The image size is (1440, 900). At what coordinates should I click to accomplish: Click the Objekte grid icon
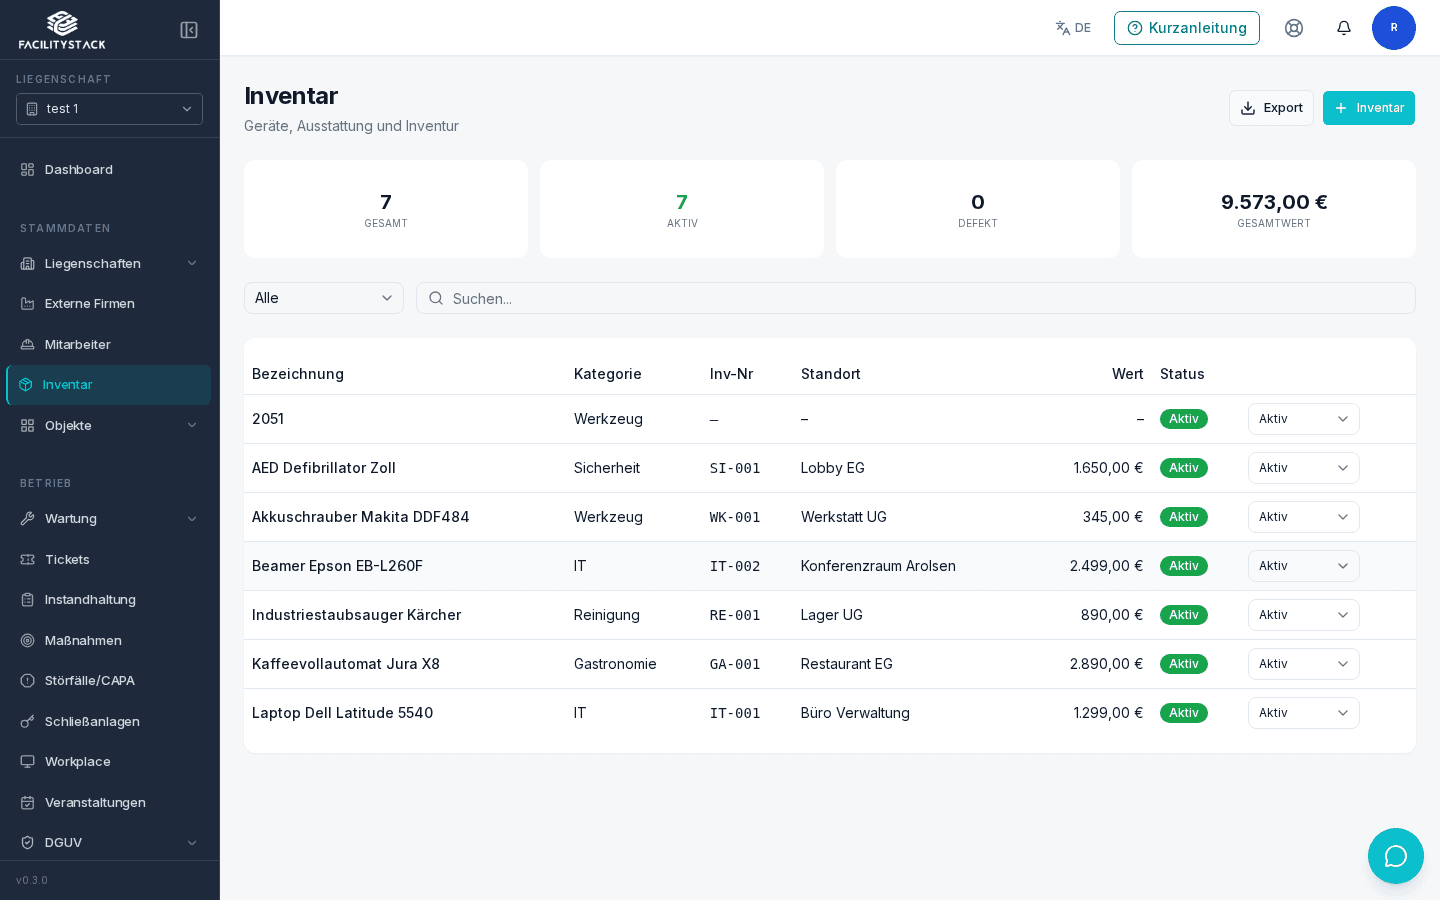pyautogui.click(x=28, y=426)
